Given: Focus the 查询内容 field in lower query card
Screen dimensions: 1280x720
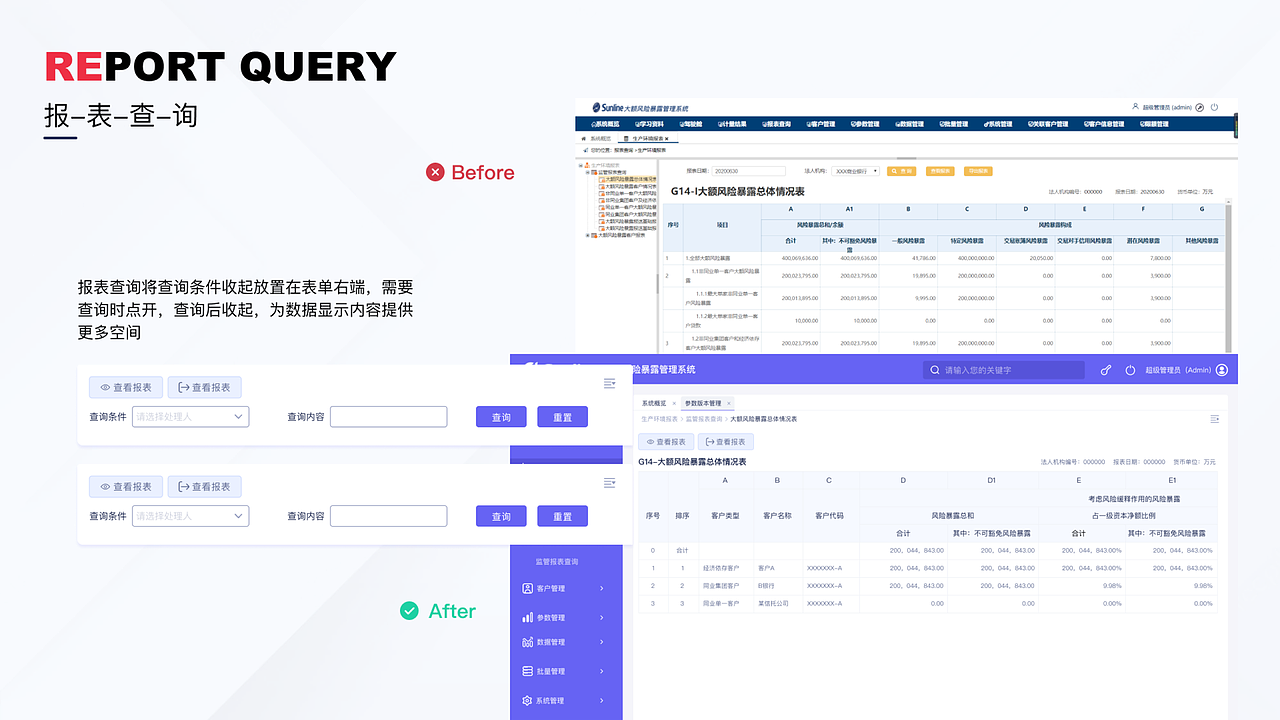Looking at the screenshot, I should click(388, 517).
